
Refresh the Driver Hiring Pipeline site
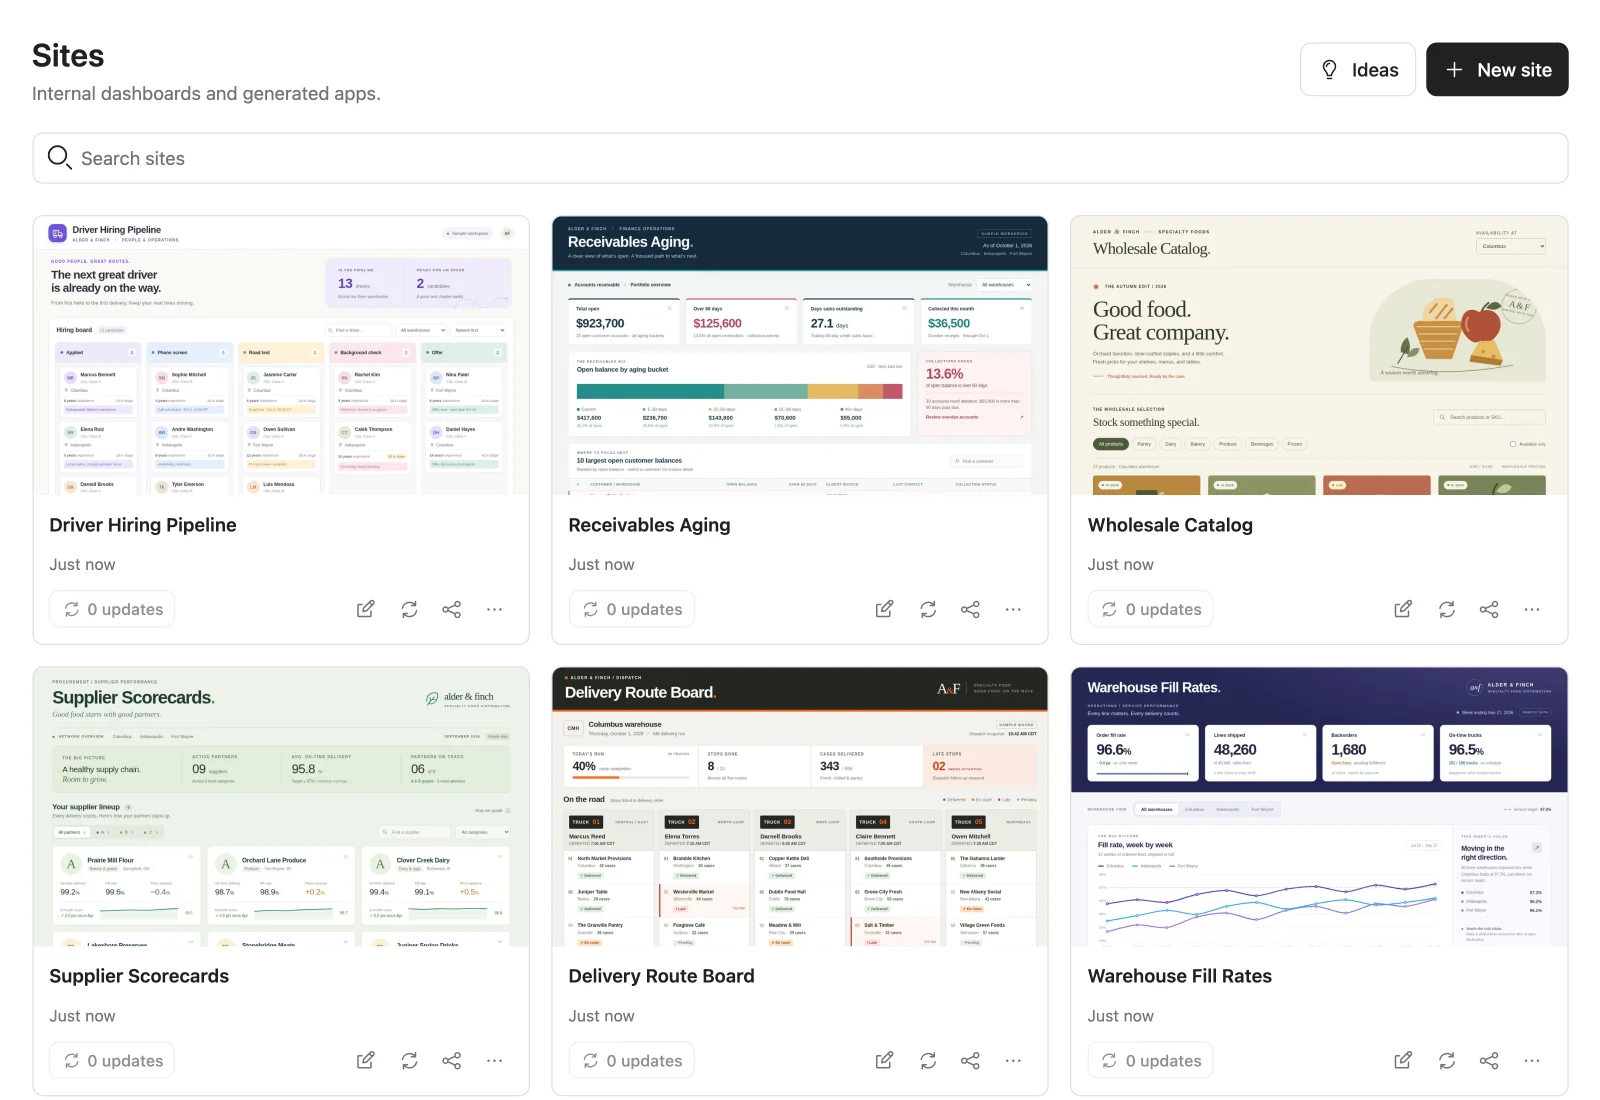(x=409, y=609)
